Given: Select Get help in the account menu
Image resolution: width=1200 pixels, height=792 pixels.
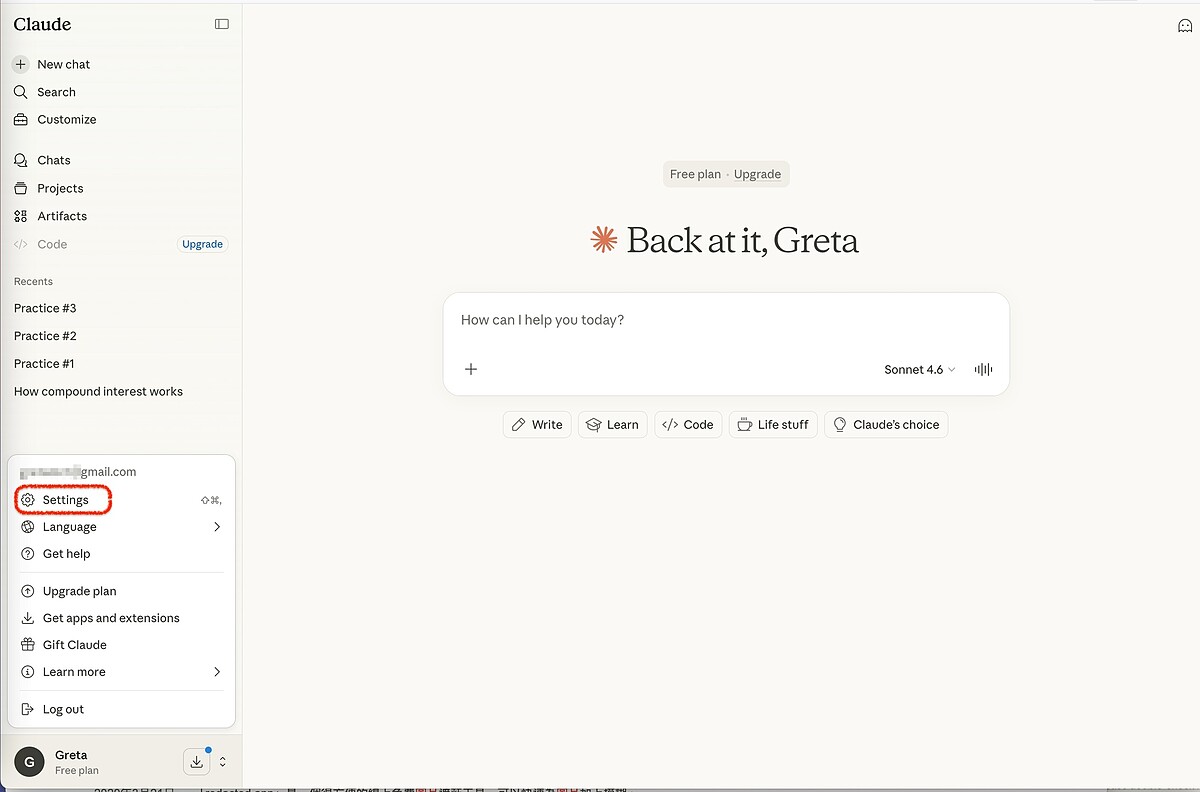Looking at the screenshot, I should 66,554.
